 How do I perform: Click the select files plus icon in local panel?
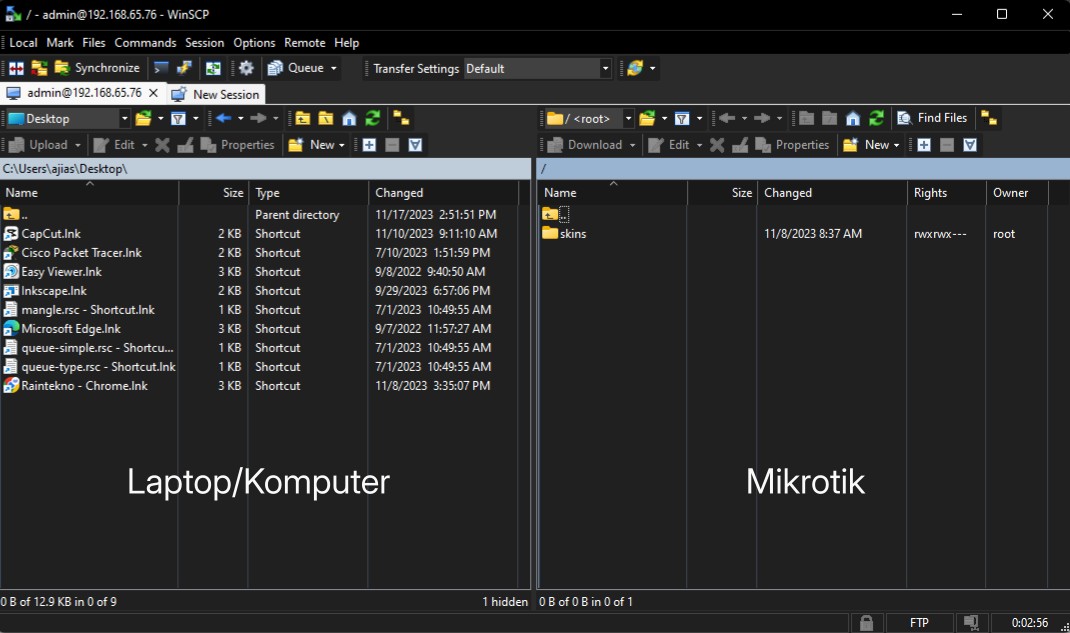(369, 145)
